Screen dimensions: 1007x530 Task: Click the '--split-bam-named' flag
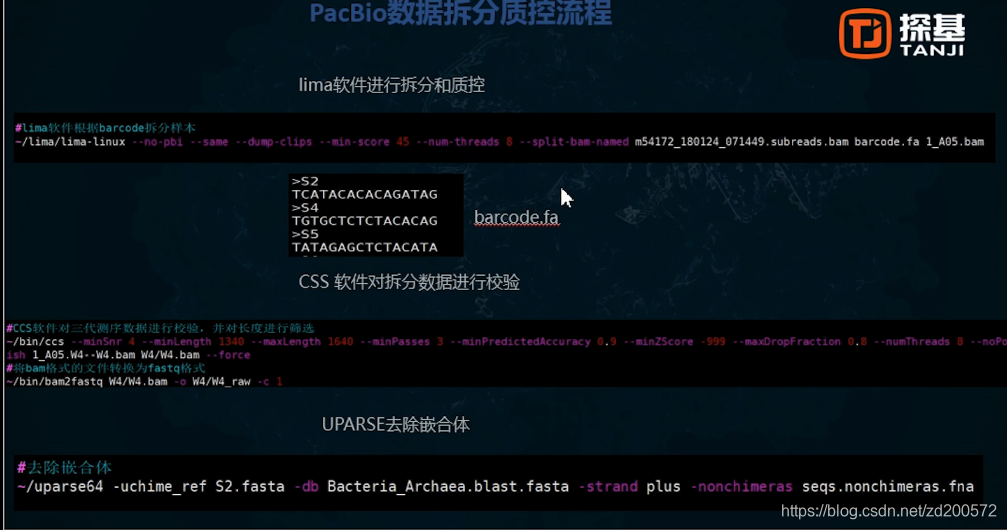(574, 141)
